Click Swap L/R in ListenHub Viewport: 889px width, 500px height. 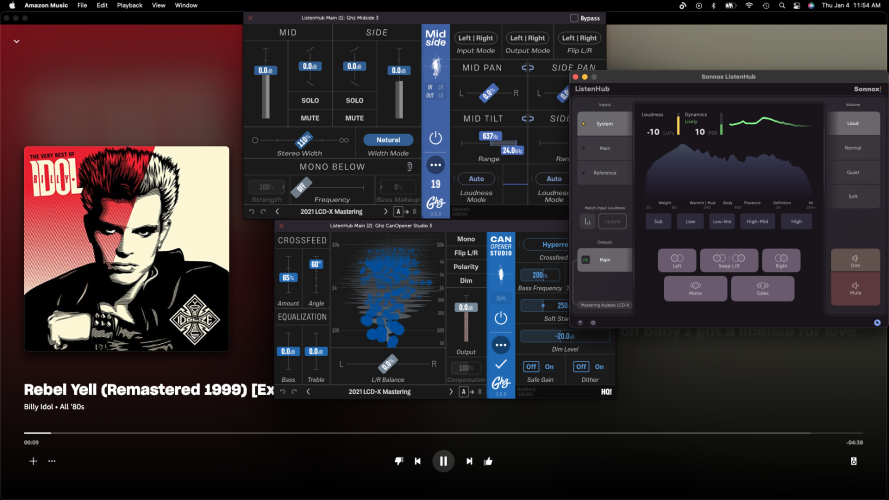[729, 260]
